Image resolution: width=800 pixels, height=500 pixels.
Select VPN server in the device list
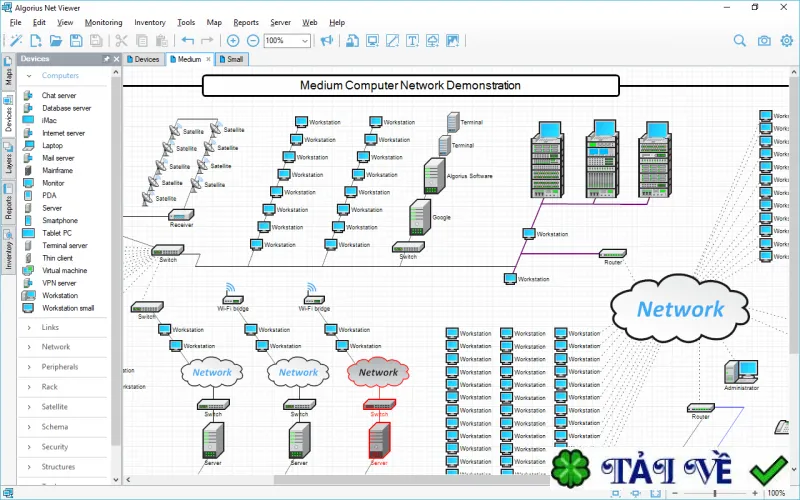(x=59, y=283)
